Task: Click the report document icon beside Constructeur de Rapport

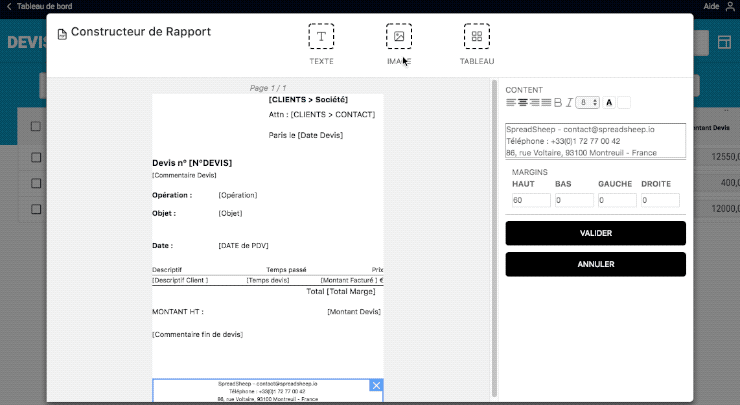Action: coord(62,34)
